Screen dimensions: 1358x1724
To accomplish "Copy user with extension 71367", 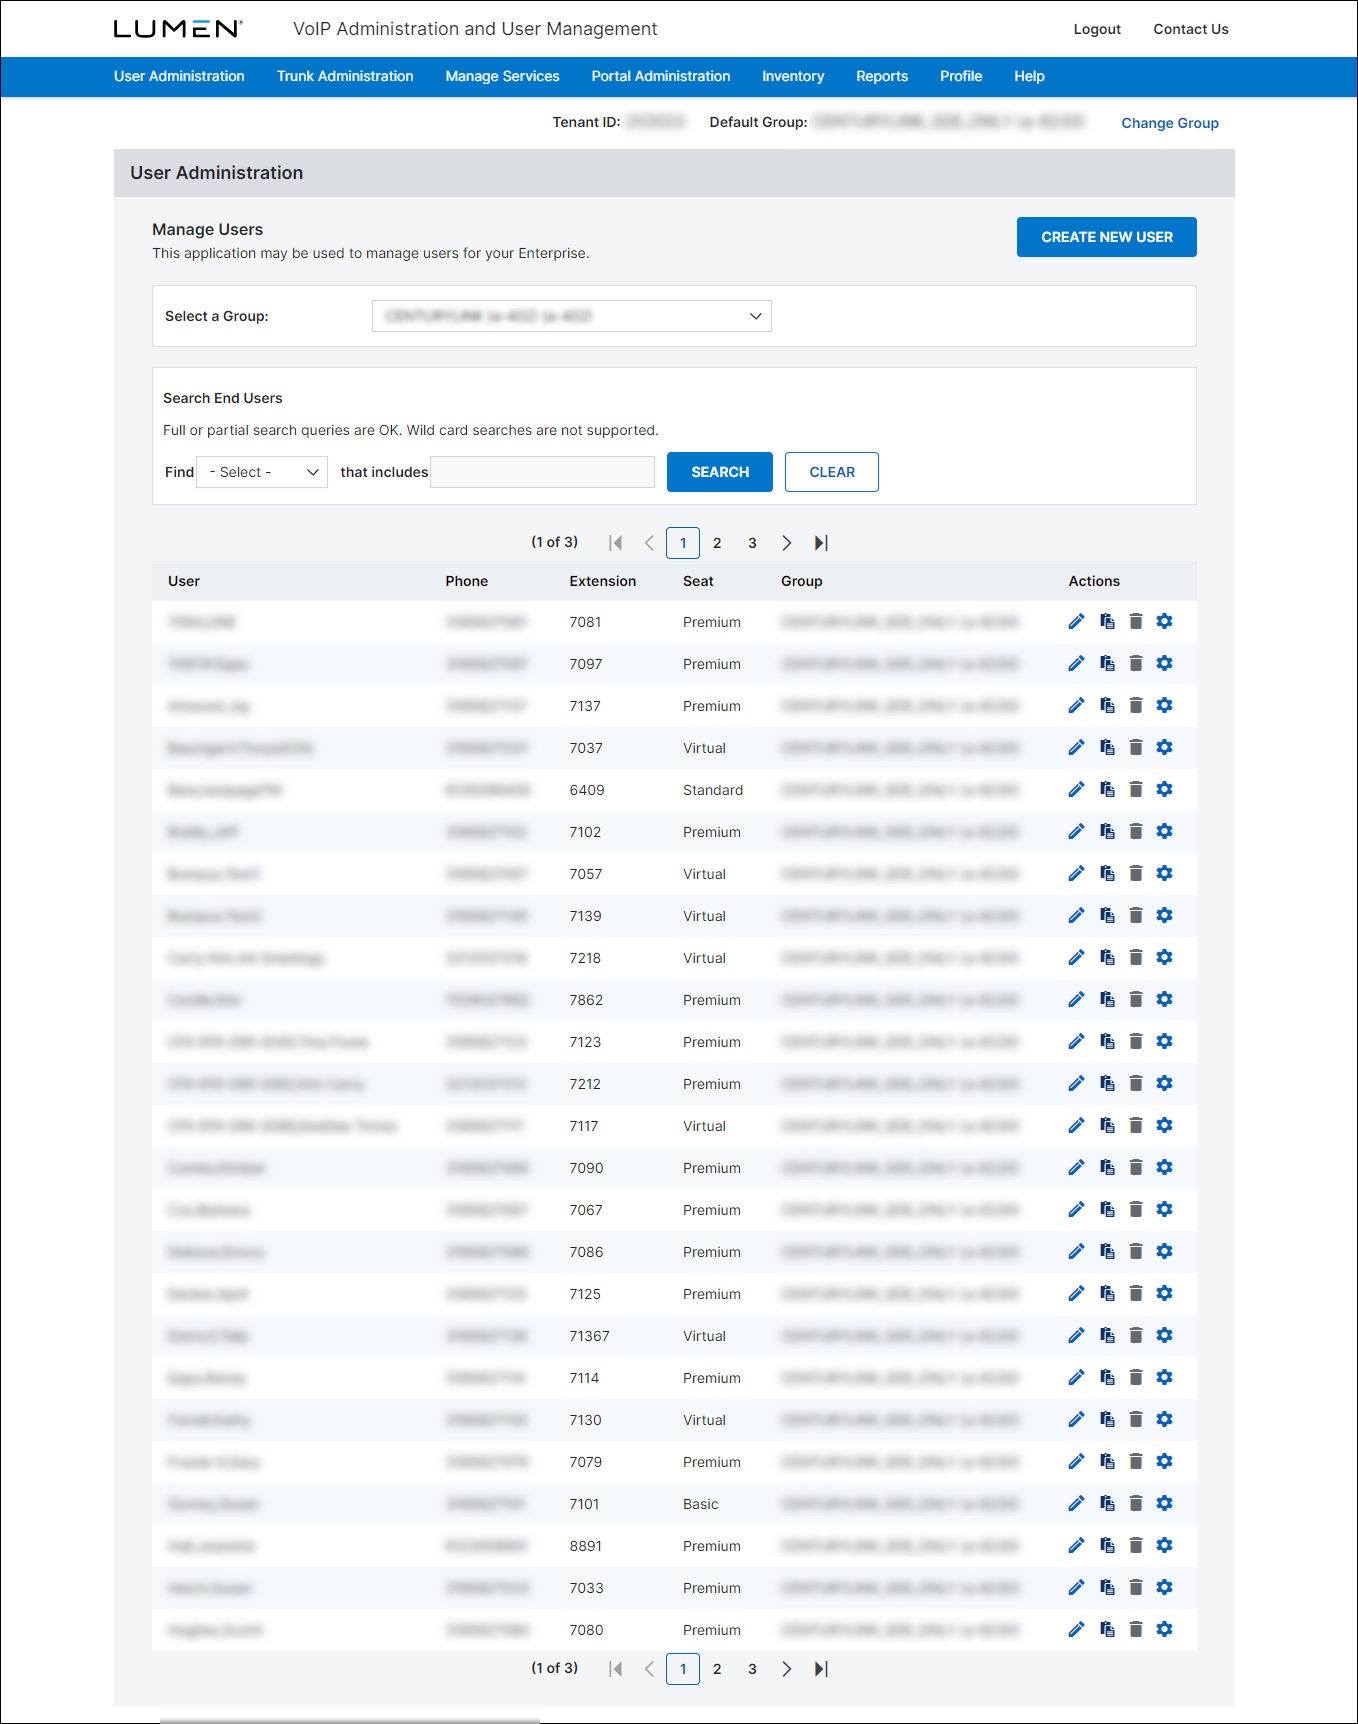I will pos(1107,1336).
